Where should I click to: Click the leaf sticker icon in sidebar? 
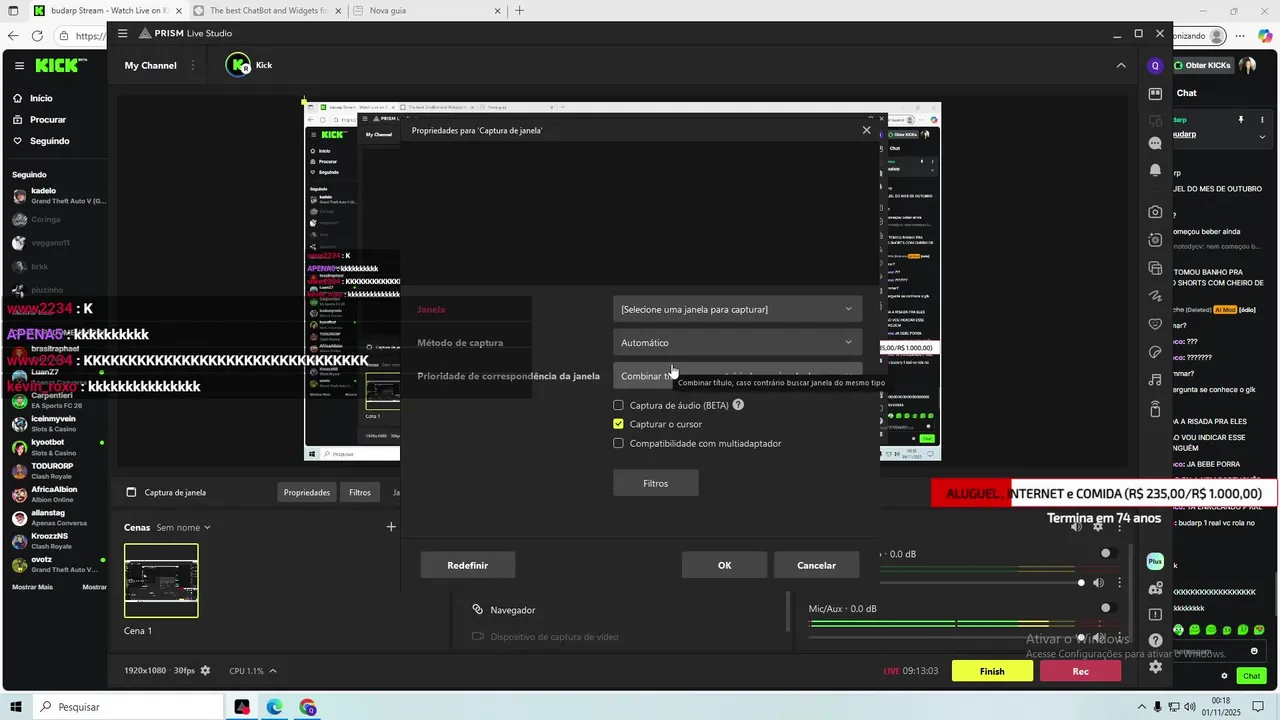1155,352
